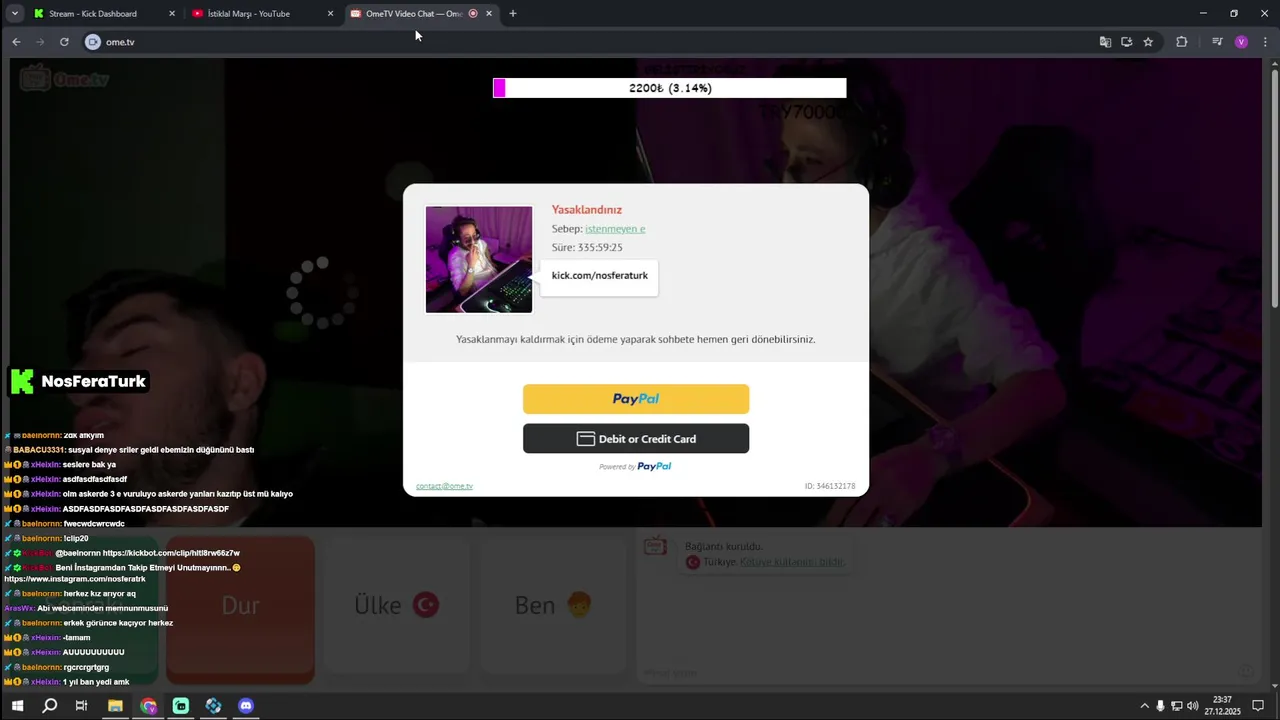This screenshot has width=1280, height=720.
Task: Click the Chrome icon on the taskbar
Action: [x=148, y=706]
